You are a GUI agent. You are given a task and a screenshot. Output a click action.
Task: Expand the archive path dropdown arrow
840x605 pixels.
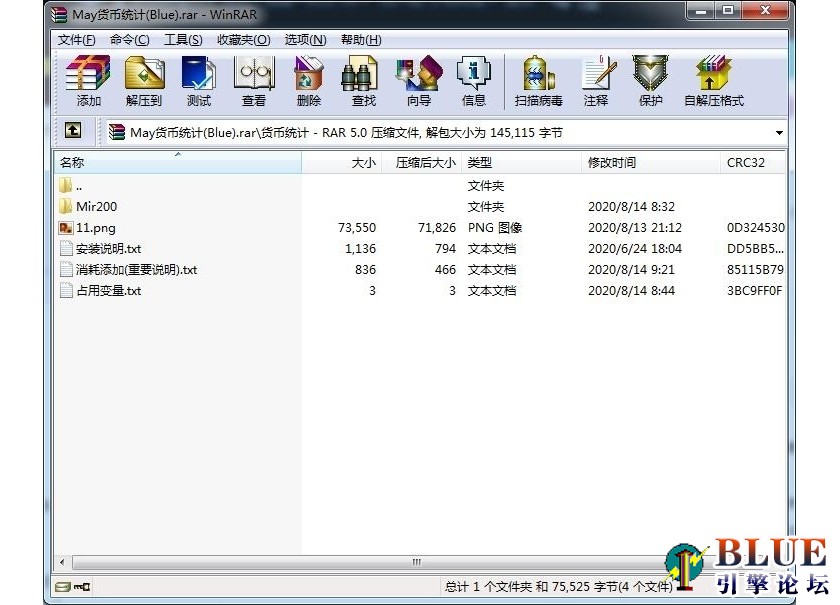pyautogui.click(x=778, y=132)
